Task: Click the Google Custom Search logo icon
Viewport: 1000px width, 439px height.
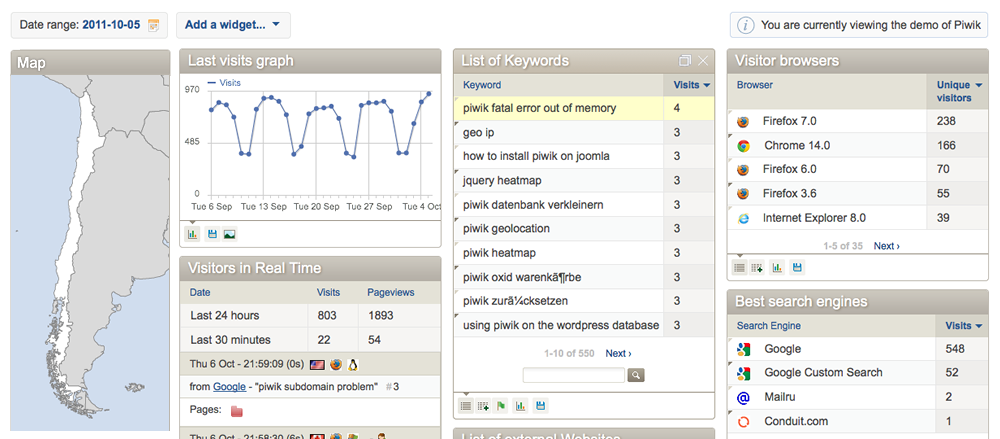Action: coord(743,373)
